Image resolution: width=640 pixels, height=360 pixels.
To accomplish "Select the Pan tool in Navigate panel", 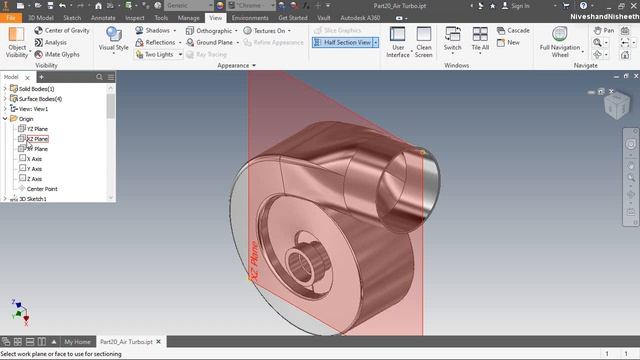I will tap(604, 31).
